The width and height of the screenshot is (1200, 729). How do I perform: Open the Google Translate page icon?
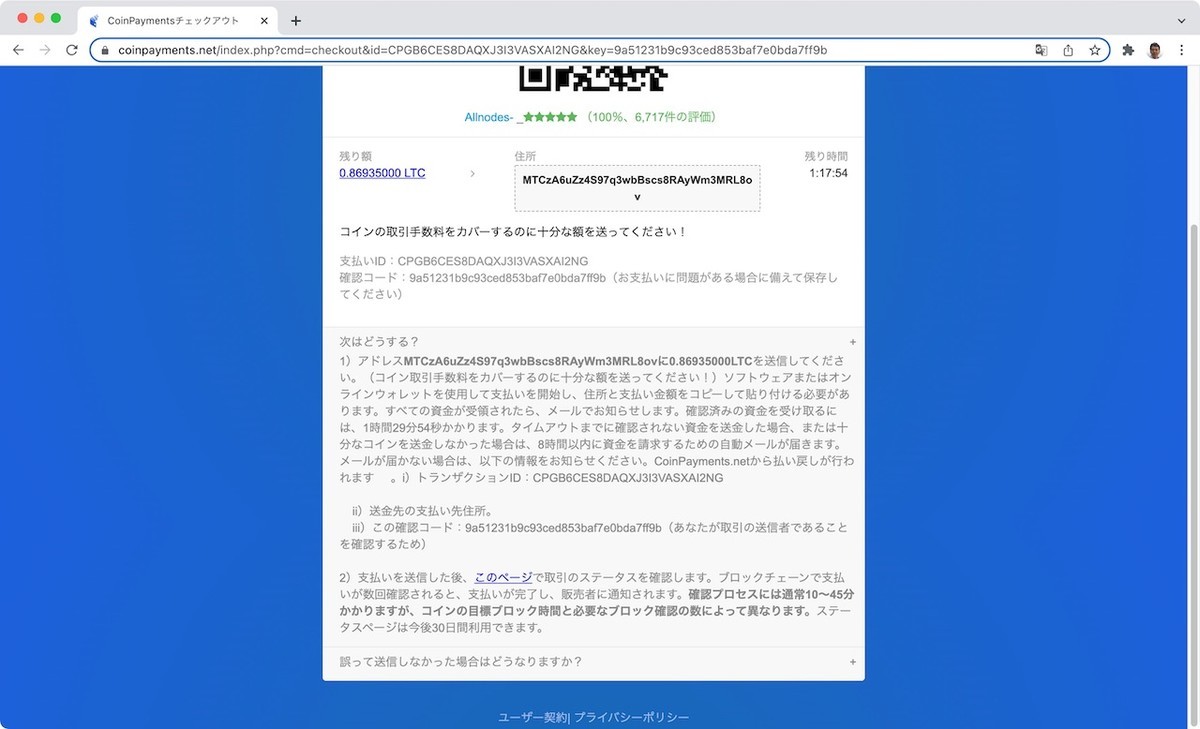coord(1042,50)
